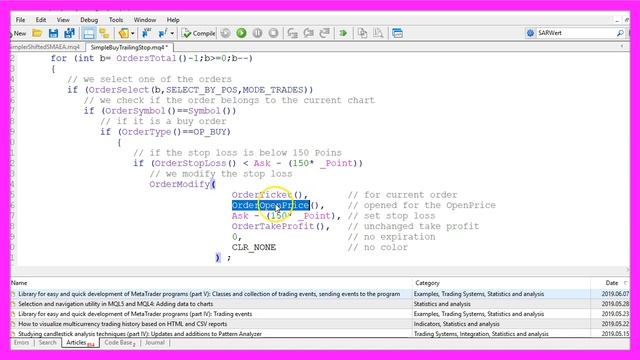Open the Help menu
The height and width of the screenshot is (360, 640).
[x=173, y=20]
